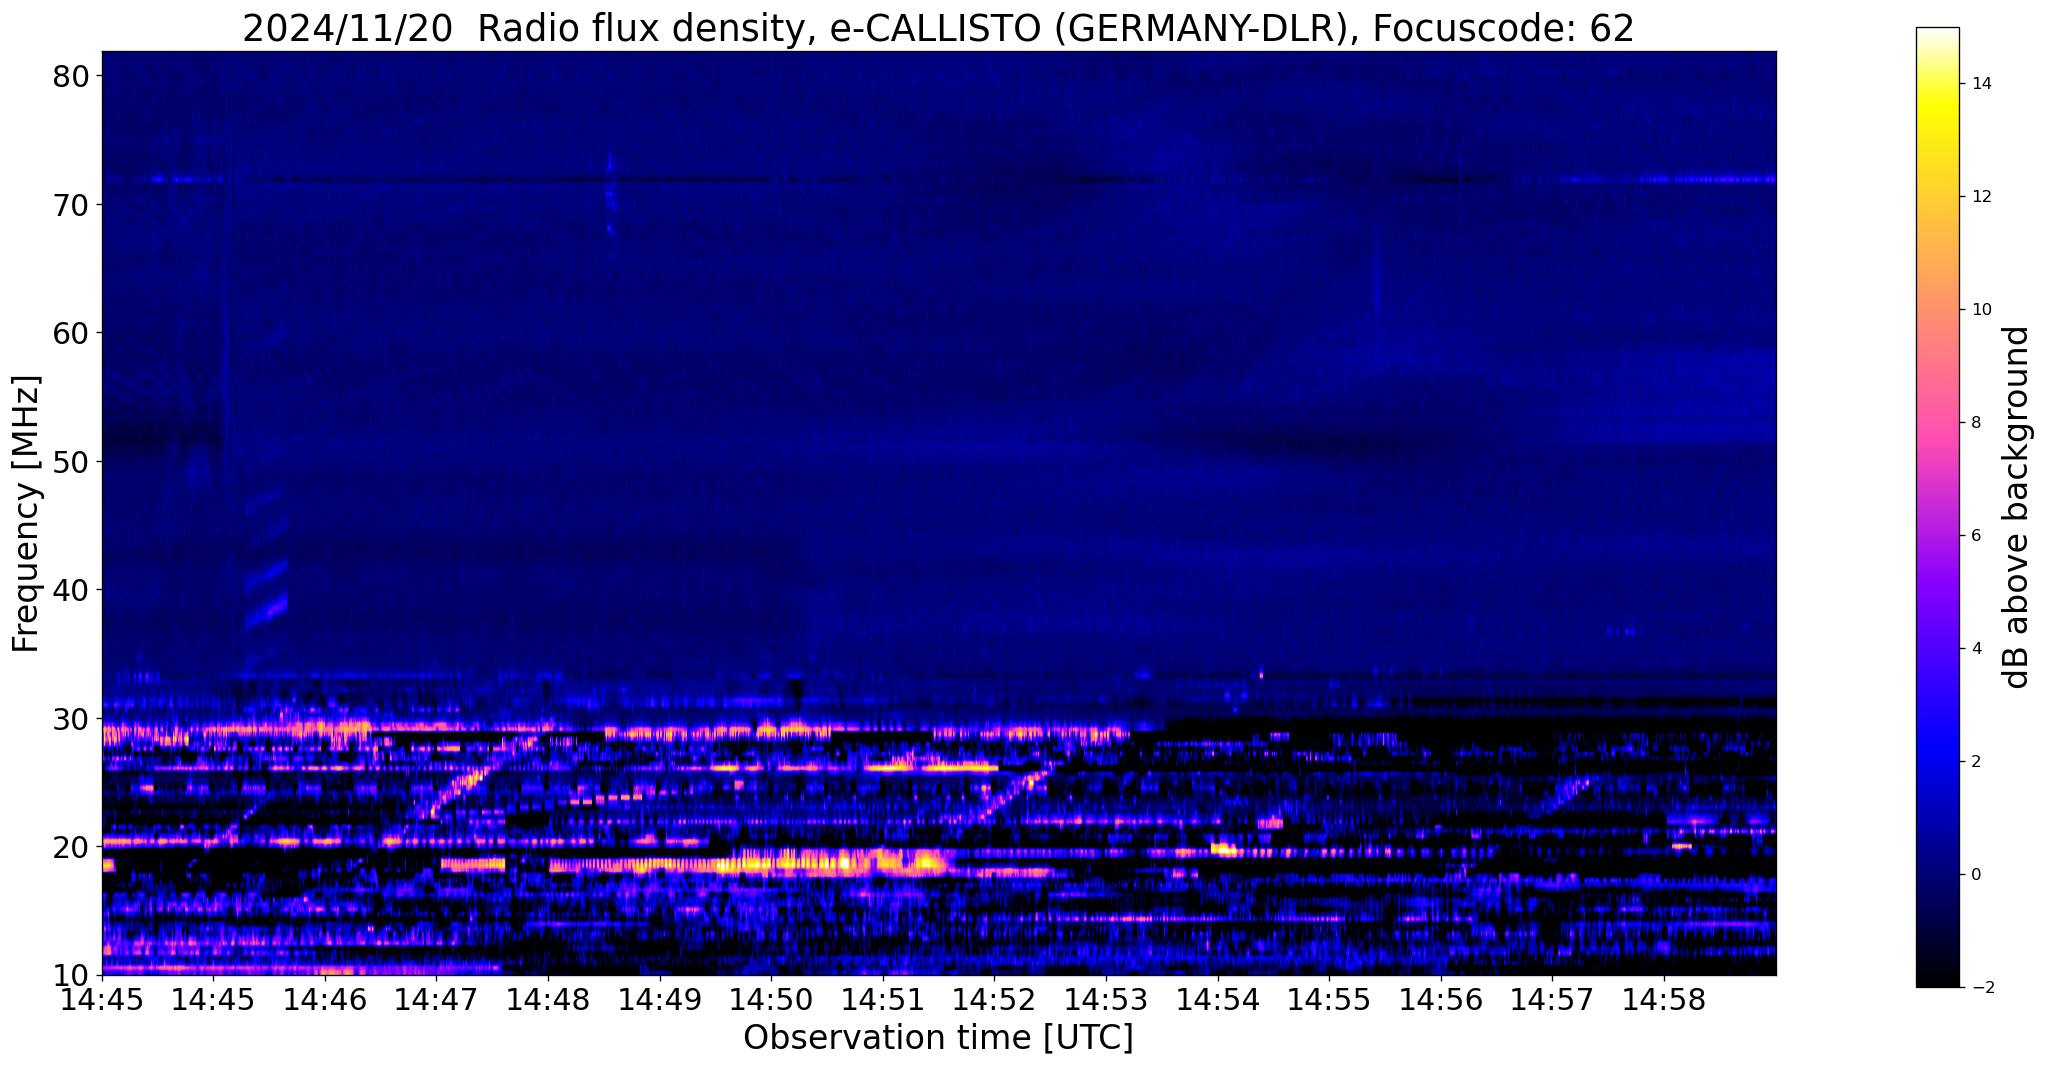Click the 70 MHz frequency tick label

[x=71, y=205]
